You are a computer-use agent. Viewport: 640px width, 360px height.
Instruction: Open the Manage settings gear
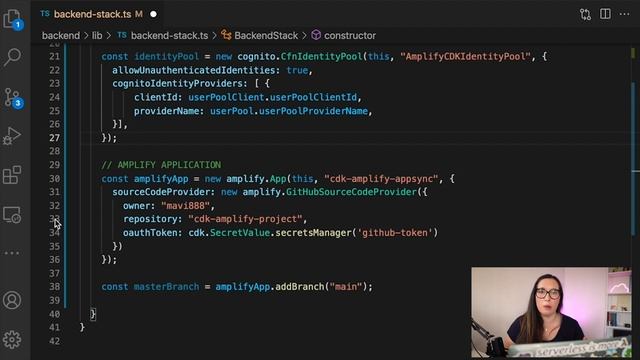pos(12,340)
